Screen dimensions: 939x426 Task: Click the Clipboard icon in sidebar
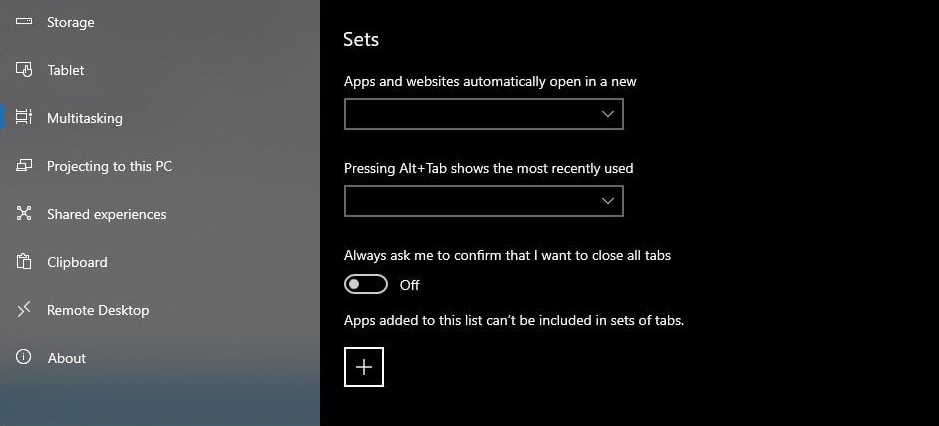click(25, 262)
